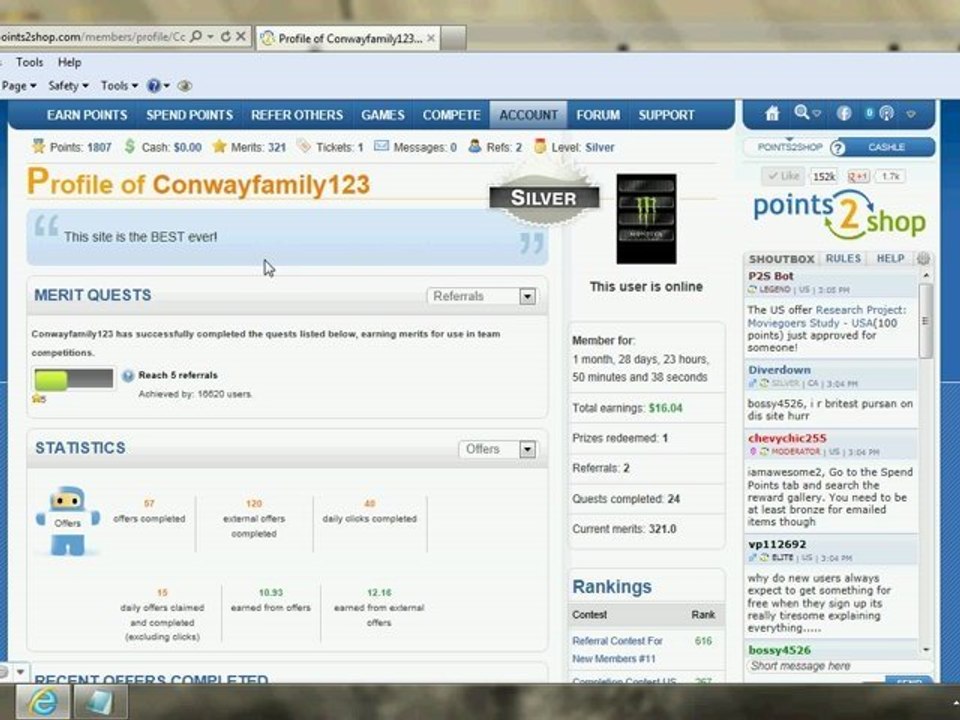
Task: Open the REFER OTHERS menu
Action: tap(297, 115)
